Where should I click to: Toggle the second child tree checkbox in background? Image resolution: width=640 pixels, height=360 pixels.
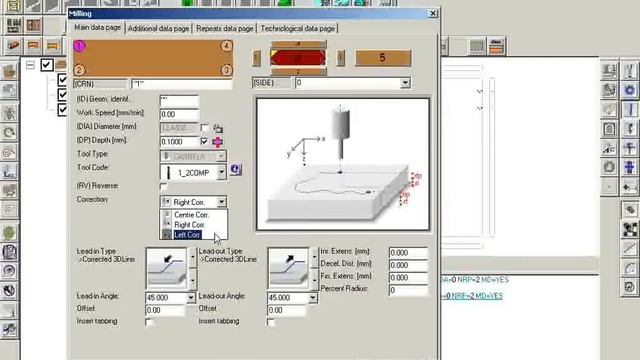[x=62, y=94]
